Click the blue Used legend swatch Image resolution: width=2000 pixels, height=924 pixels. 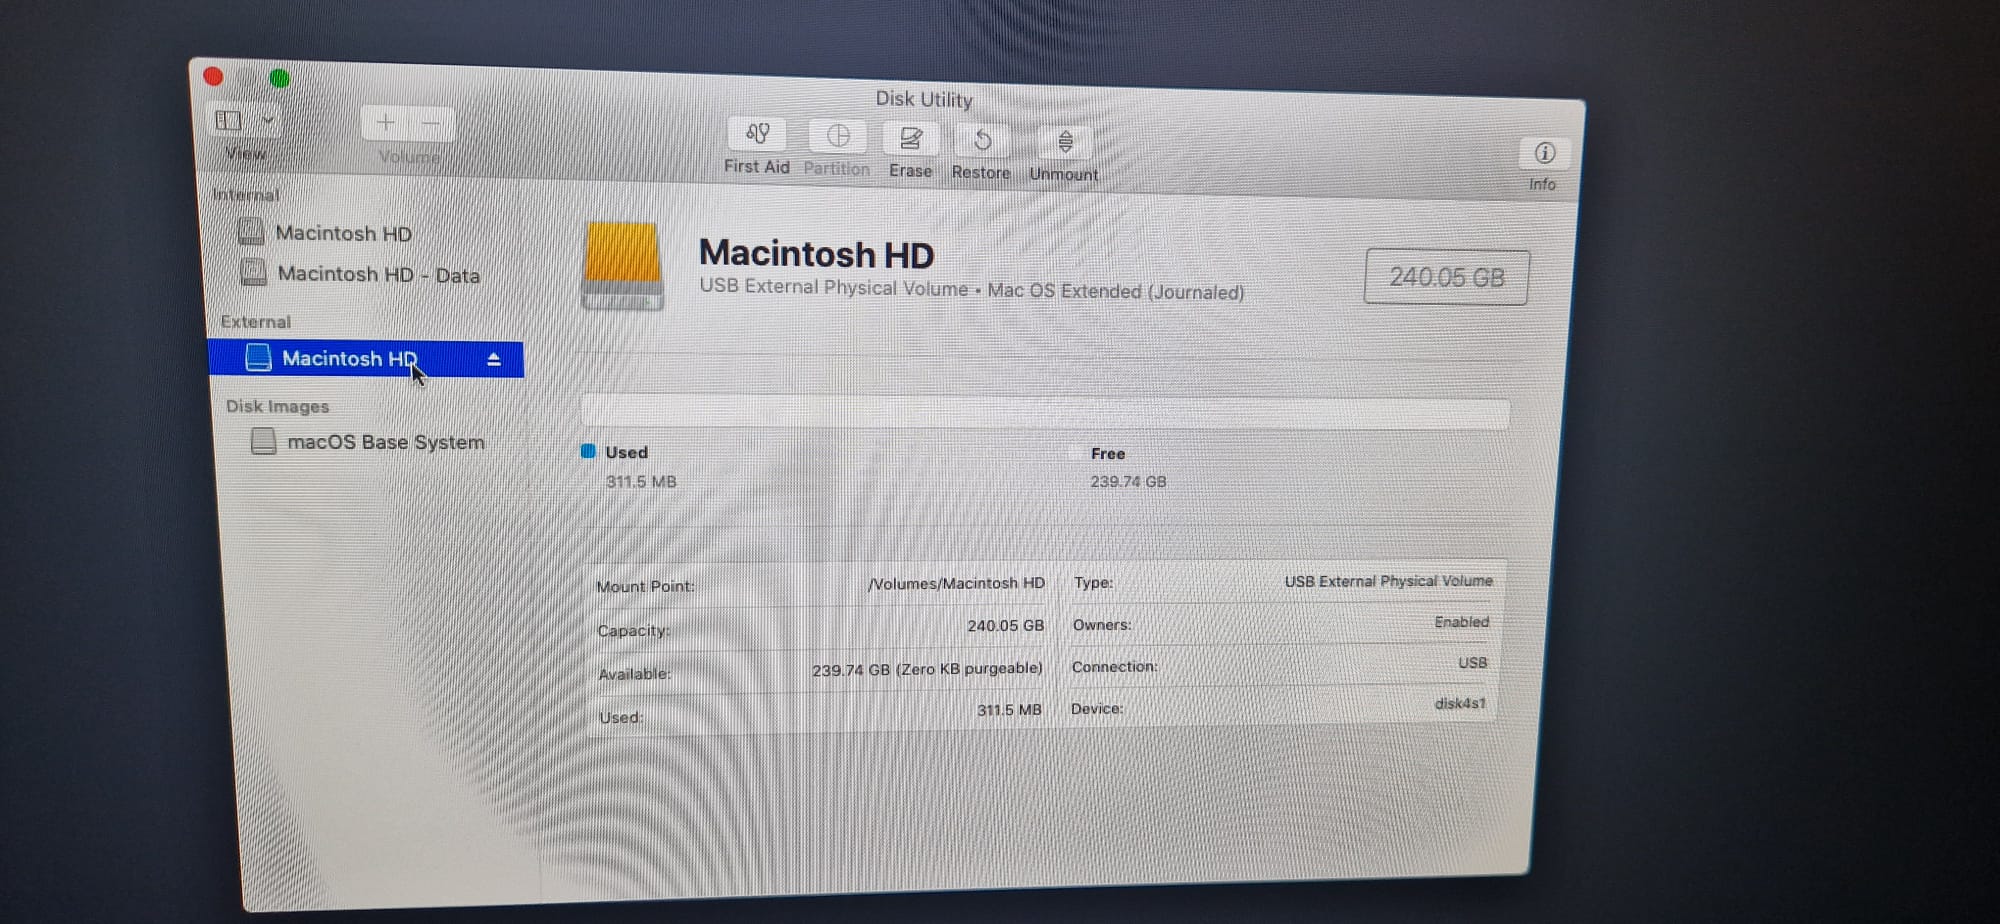[x=588, y=451]
